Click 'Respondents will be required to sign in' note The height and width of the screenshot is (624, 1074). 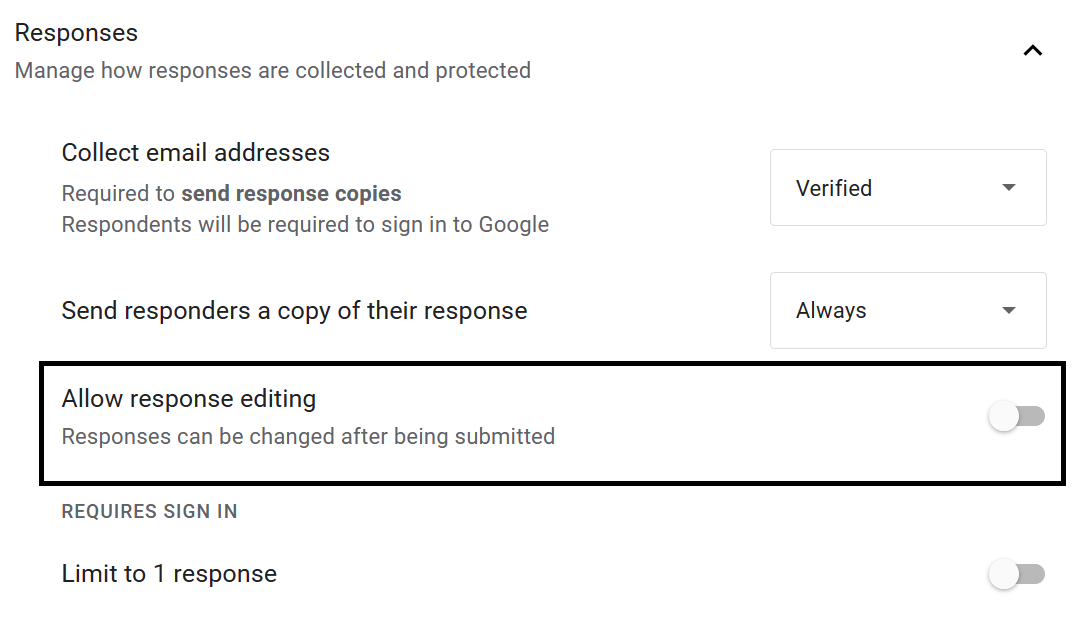coord(305,224)
